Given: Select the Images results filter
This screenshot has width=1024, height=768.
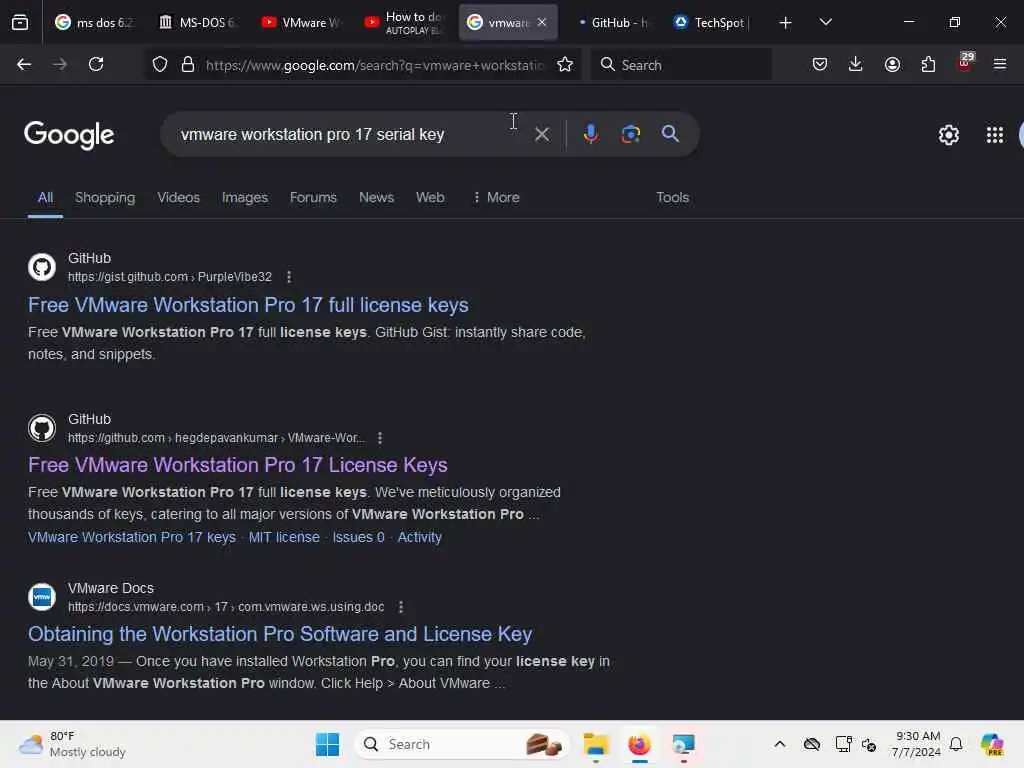Looking at the screenshot, I should 245,197.
